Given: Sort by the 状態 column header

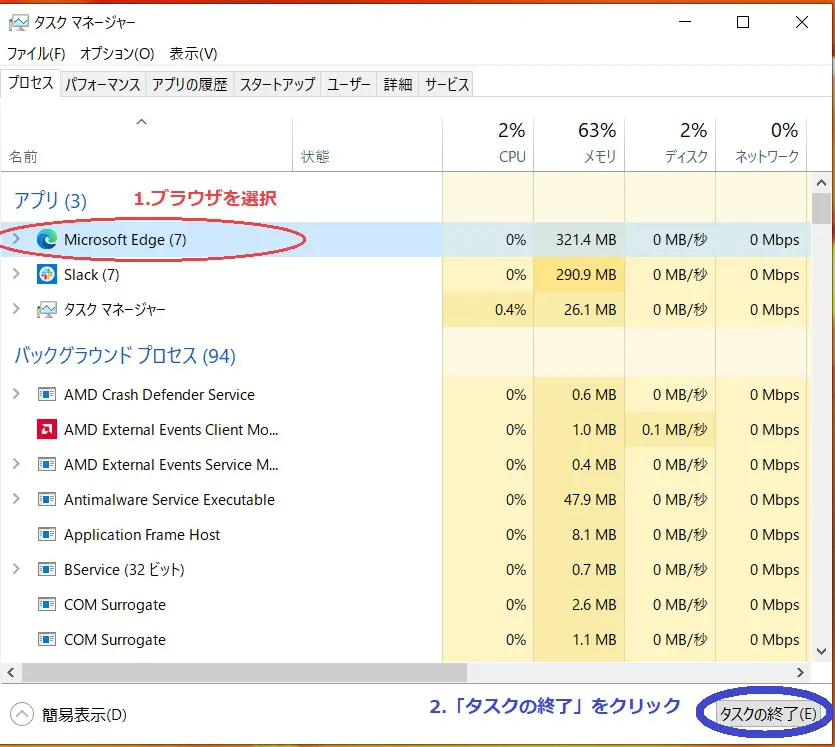Looking at the screenshot, I should (x=367, y=144).
